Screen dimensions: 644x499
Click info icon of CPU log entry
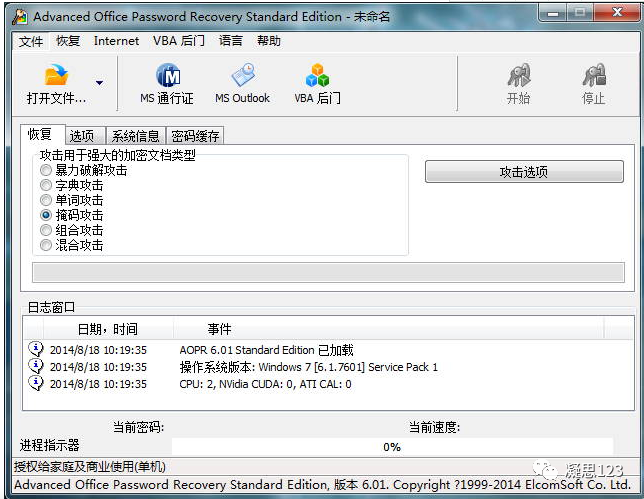(x=36, y=383)
